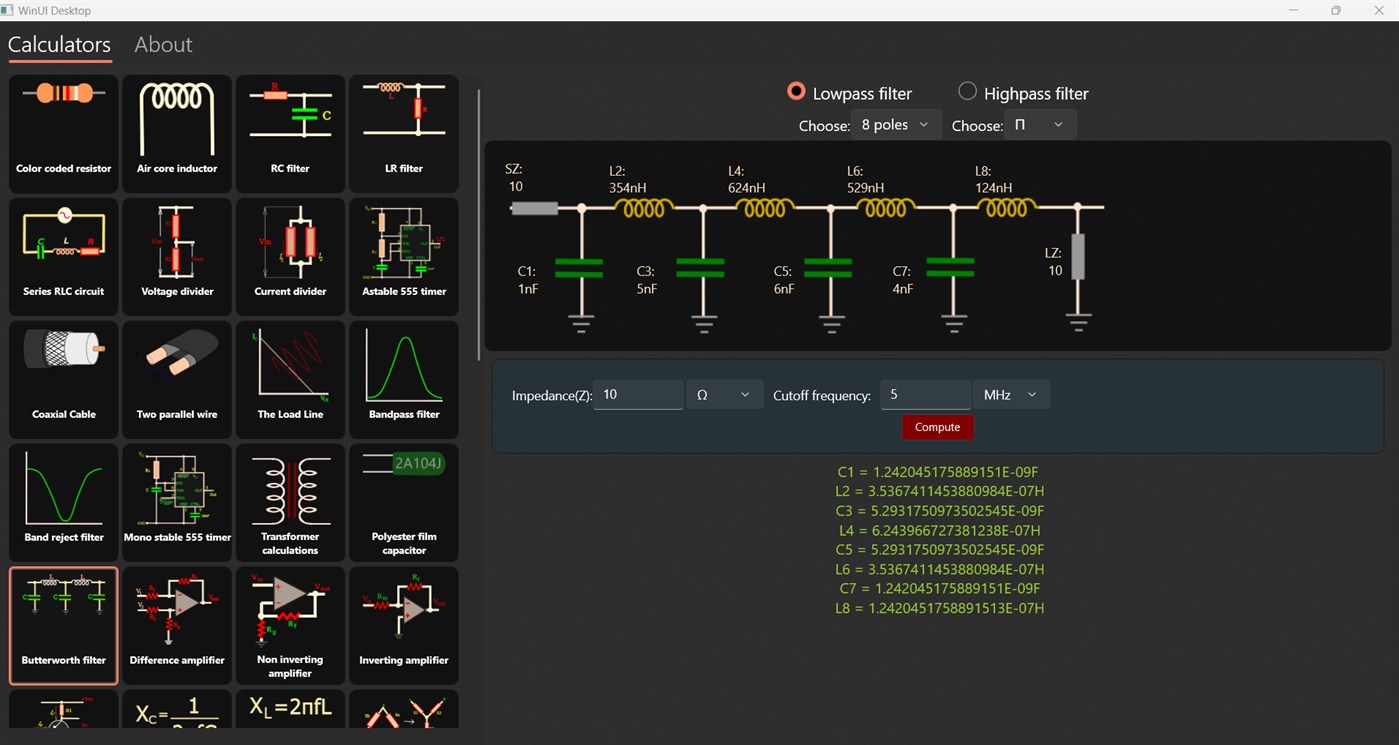Screen dimensions: 1399x745
Task: Open the Transformer calculations tool
Action: coord(290,502)
